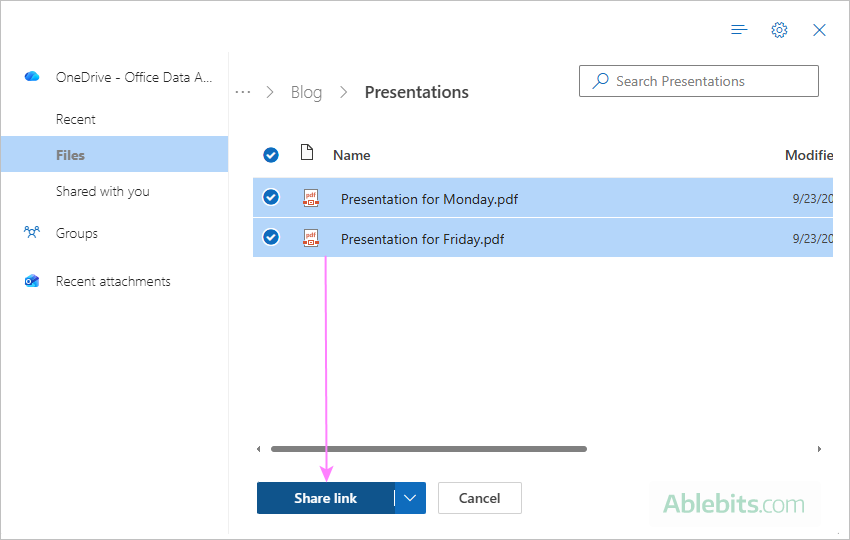Screen dimensions: 850x540
Task: Go to Blog folder in breadcrumb
Action: [x=306, y=92]
